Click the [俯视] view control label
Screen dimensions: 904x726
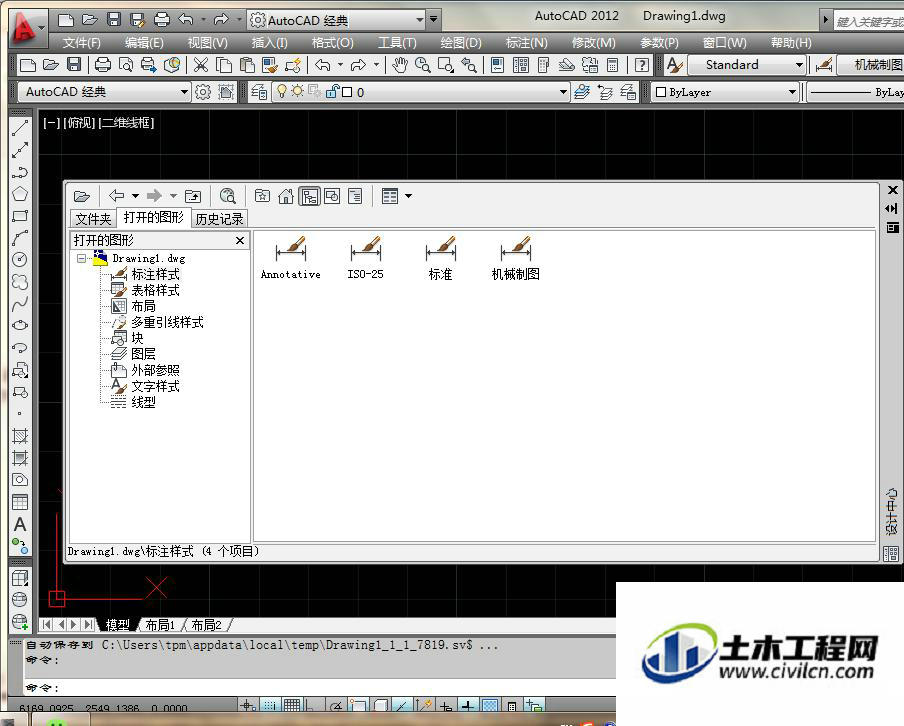[79, 123]
